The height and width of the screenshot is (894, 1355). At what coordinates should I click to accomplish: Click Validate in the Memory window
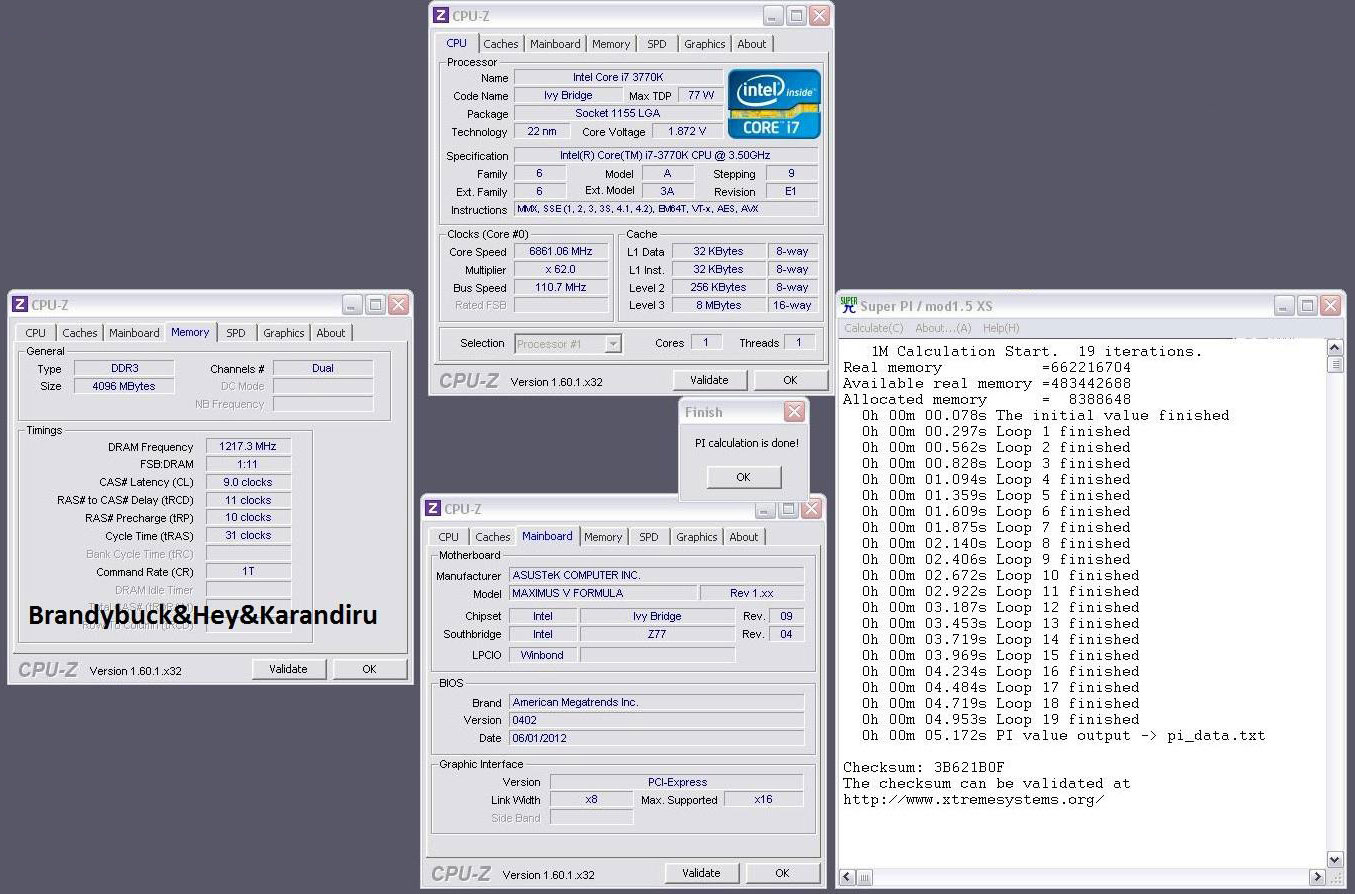(x=288, y=669)
